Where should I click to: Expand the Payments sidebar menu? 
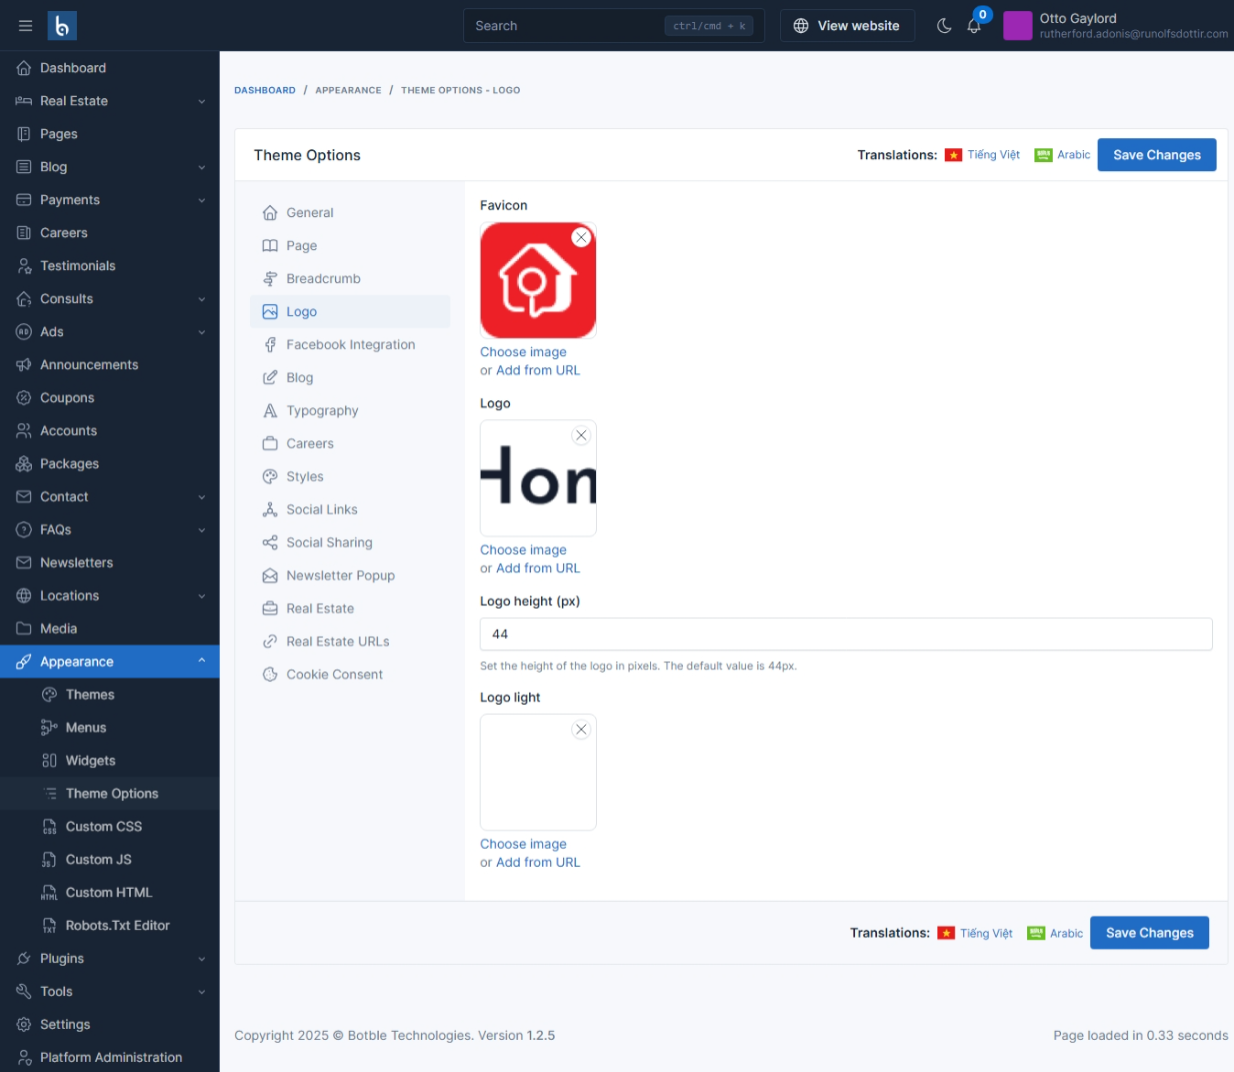point(110,200)
